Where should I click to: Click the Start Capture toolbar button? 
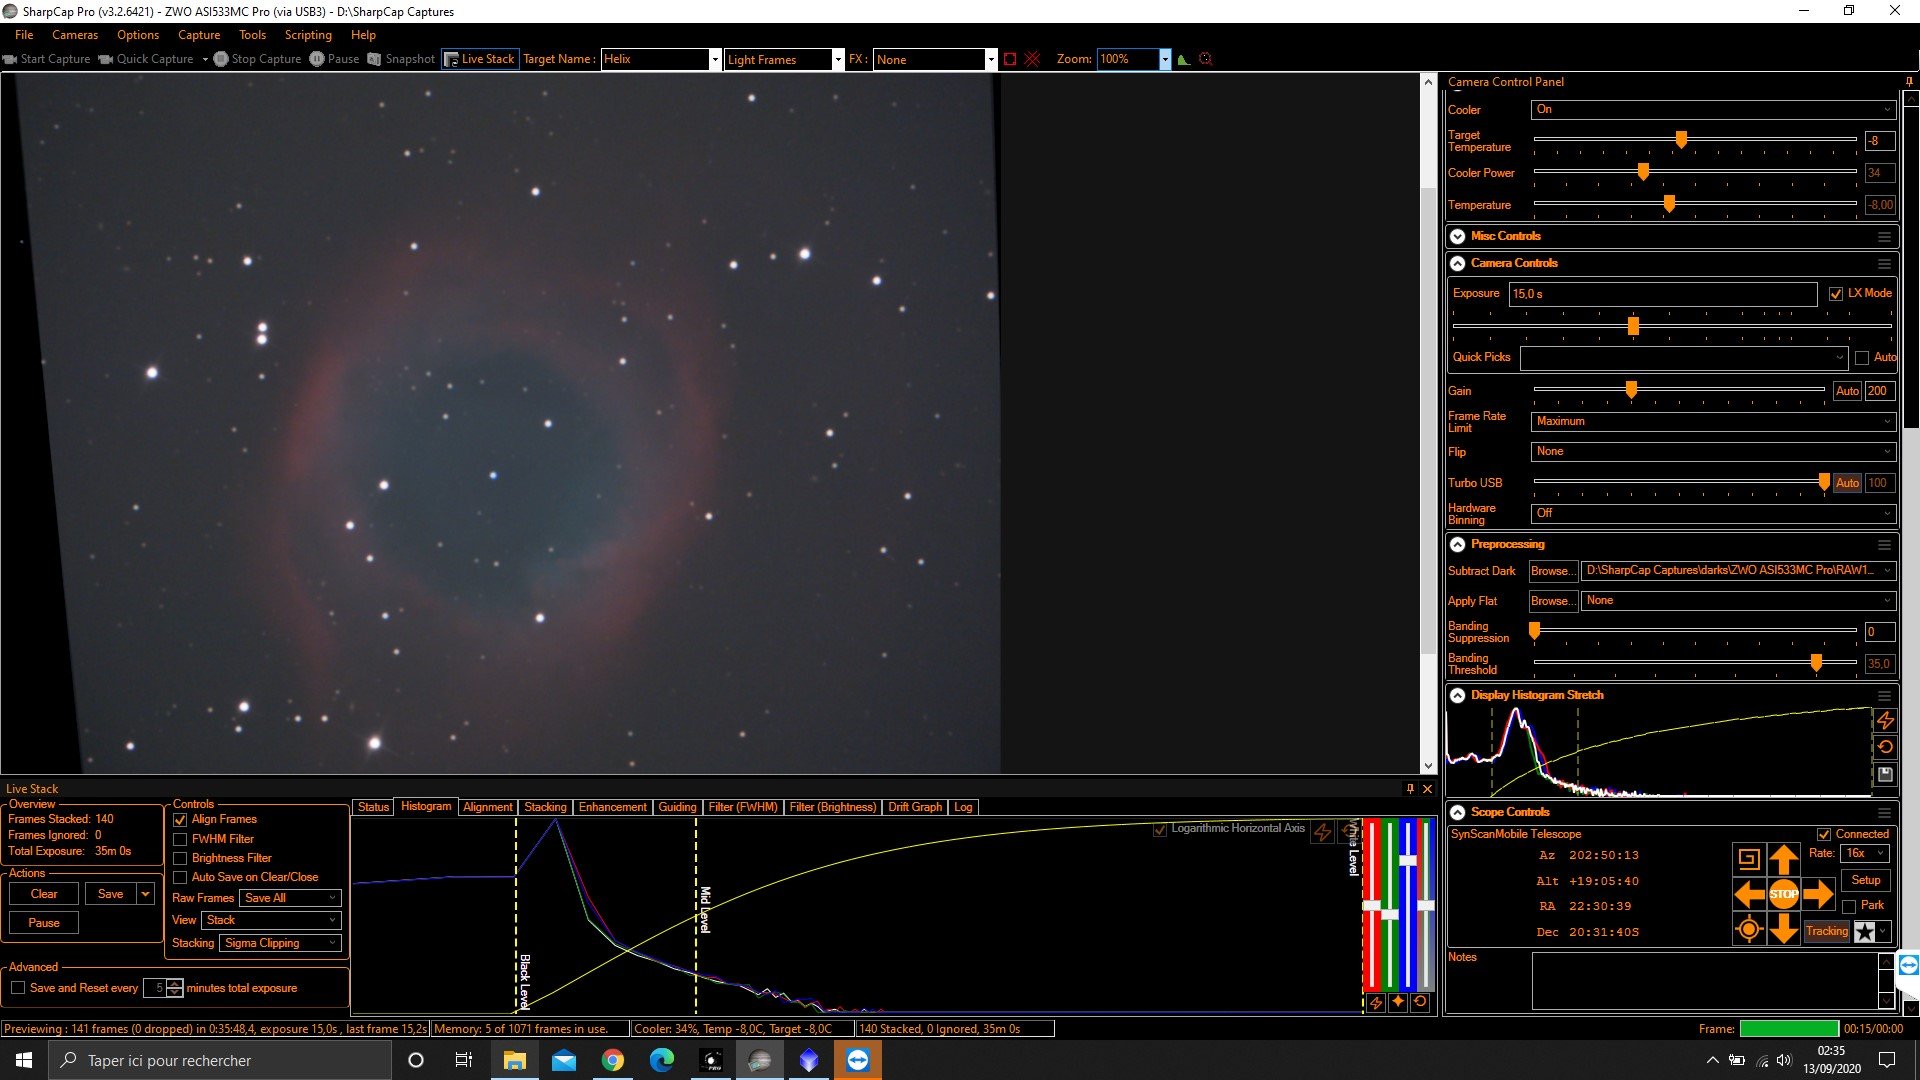coord(47,59)
